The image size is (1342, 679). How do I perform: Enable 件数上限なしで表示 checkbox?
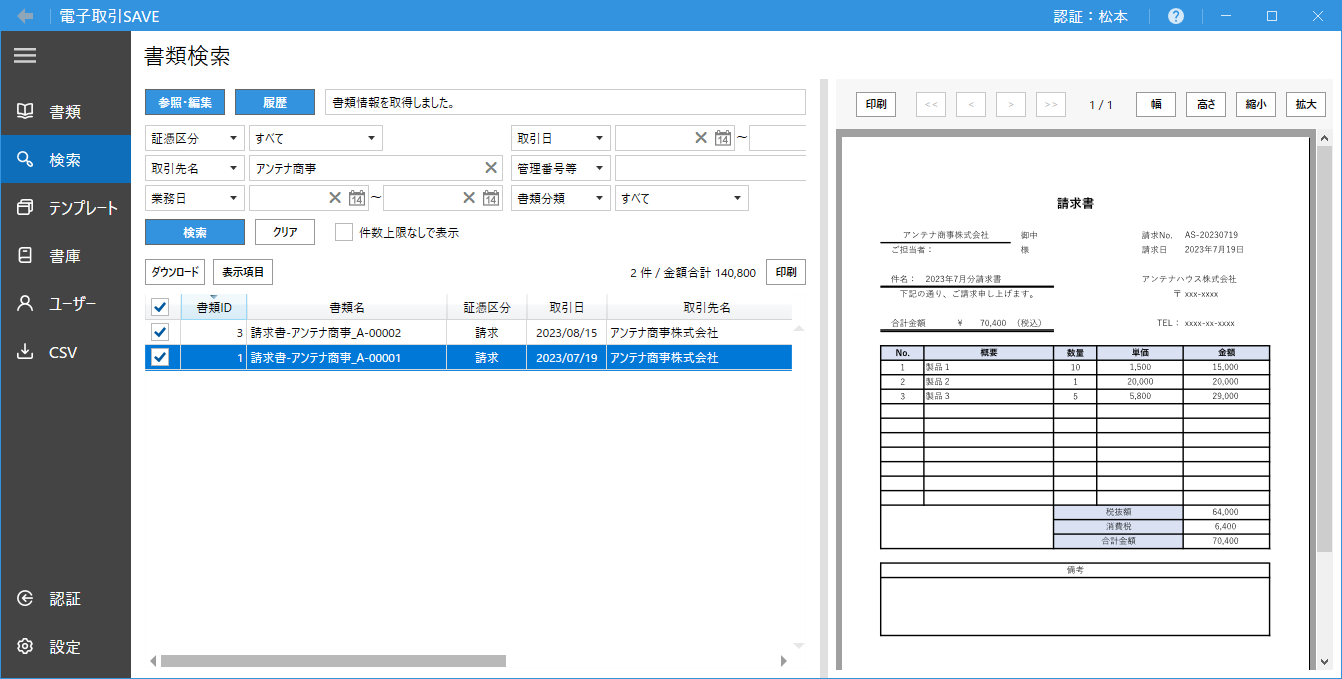(x=344, y=232)
